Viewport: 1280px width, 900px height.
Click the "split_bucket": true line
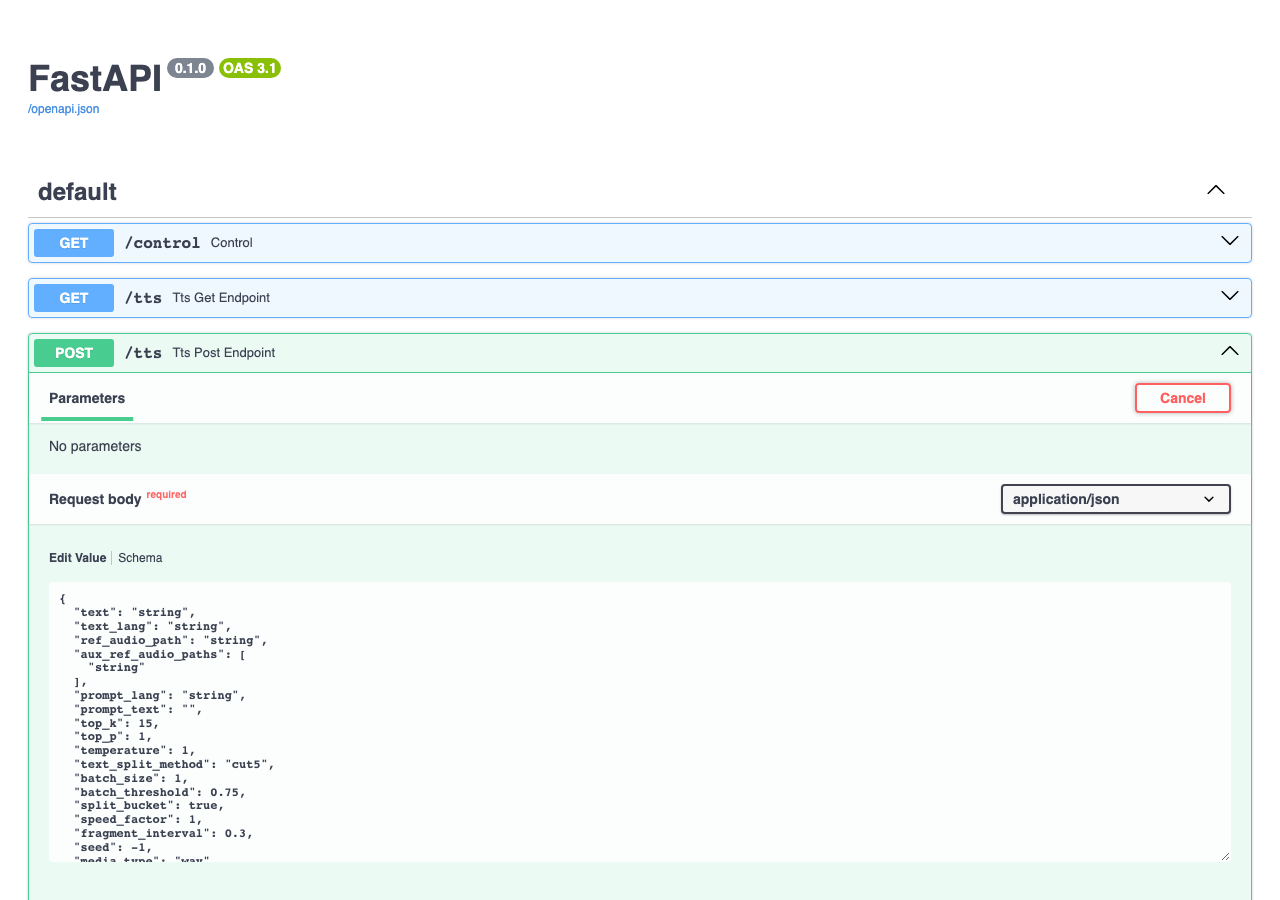coord(149,805)
